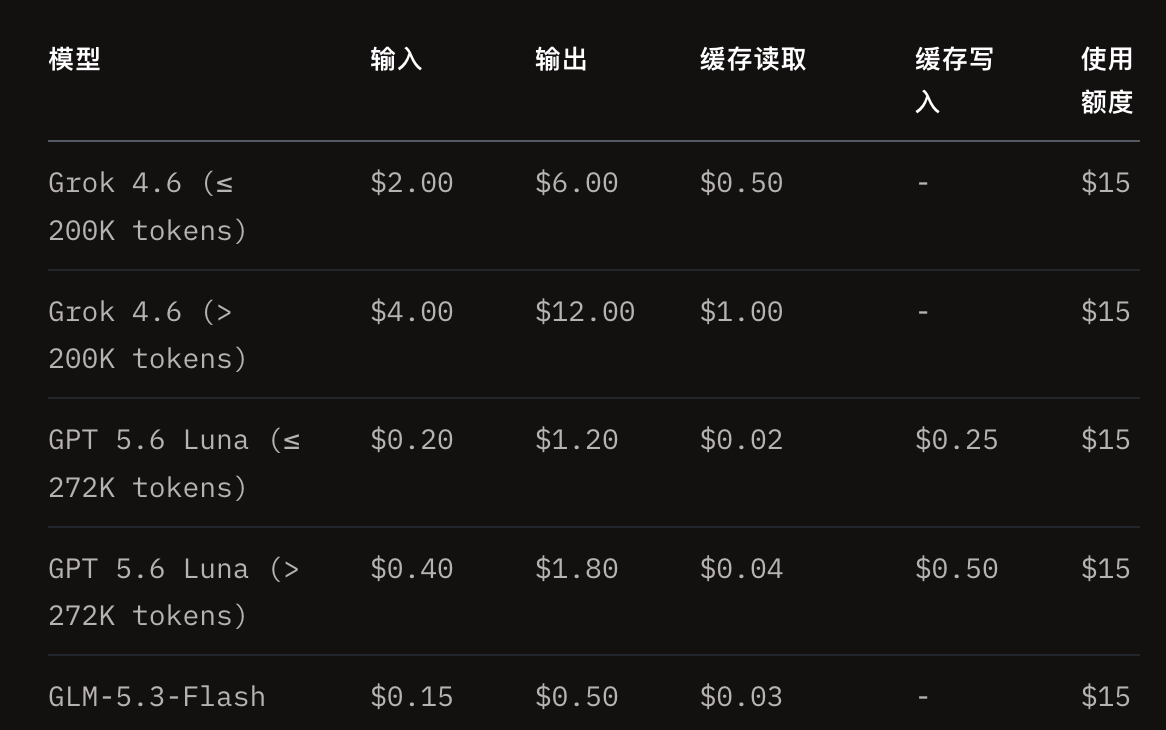Click the $0.50 cache write price for Luna
Screen dimensions: 1166x730
click(956, 568)
